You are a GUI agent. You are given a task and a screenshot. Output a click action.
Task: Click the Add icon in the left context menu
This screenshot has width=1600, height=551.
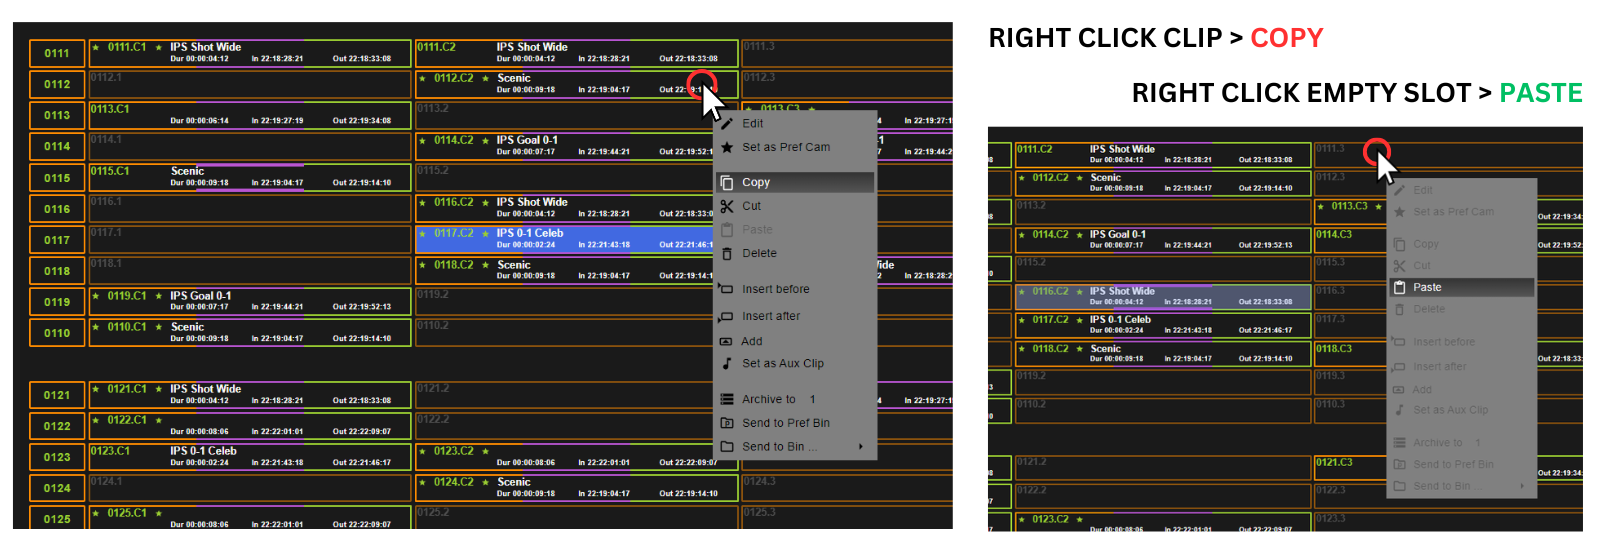(727, 341)
